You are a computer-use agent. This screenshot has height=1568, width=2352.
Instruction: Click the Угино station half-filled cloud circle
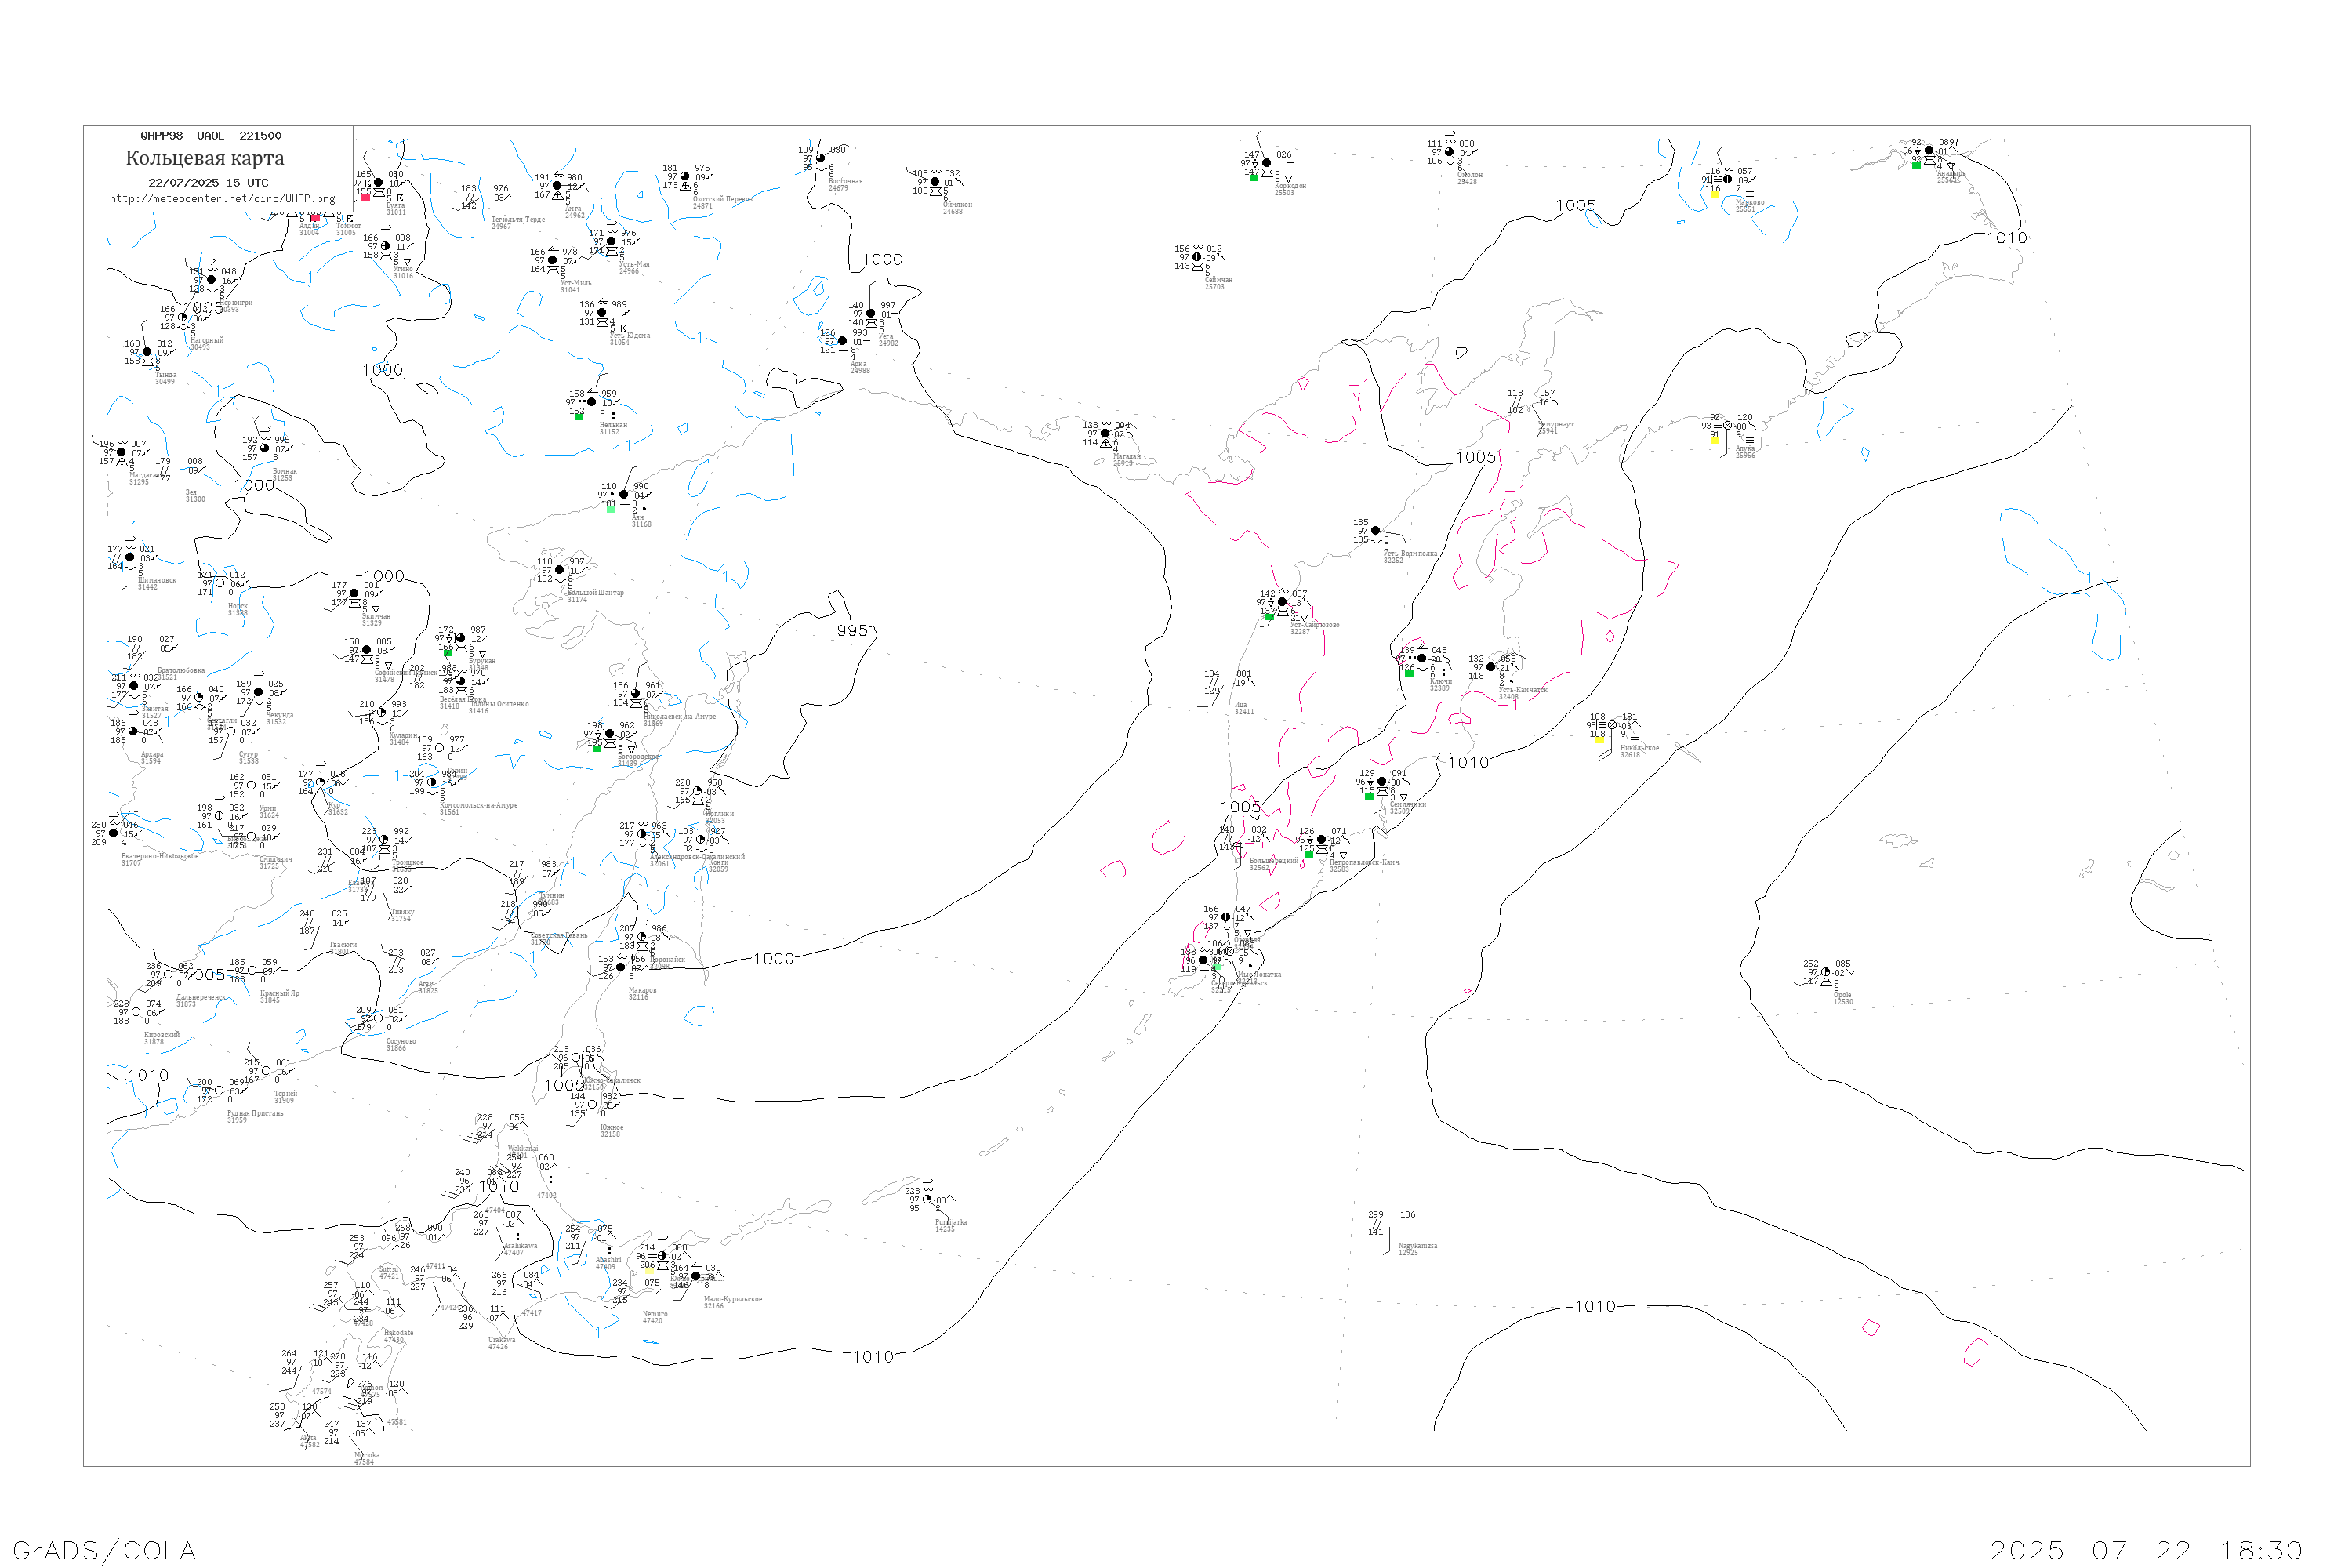click(386, 246)
